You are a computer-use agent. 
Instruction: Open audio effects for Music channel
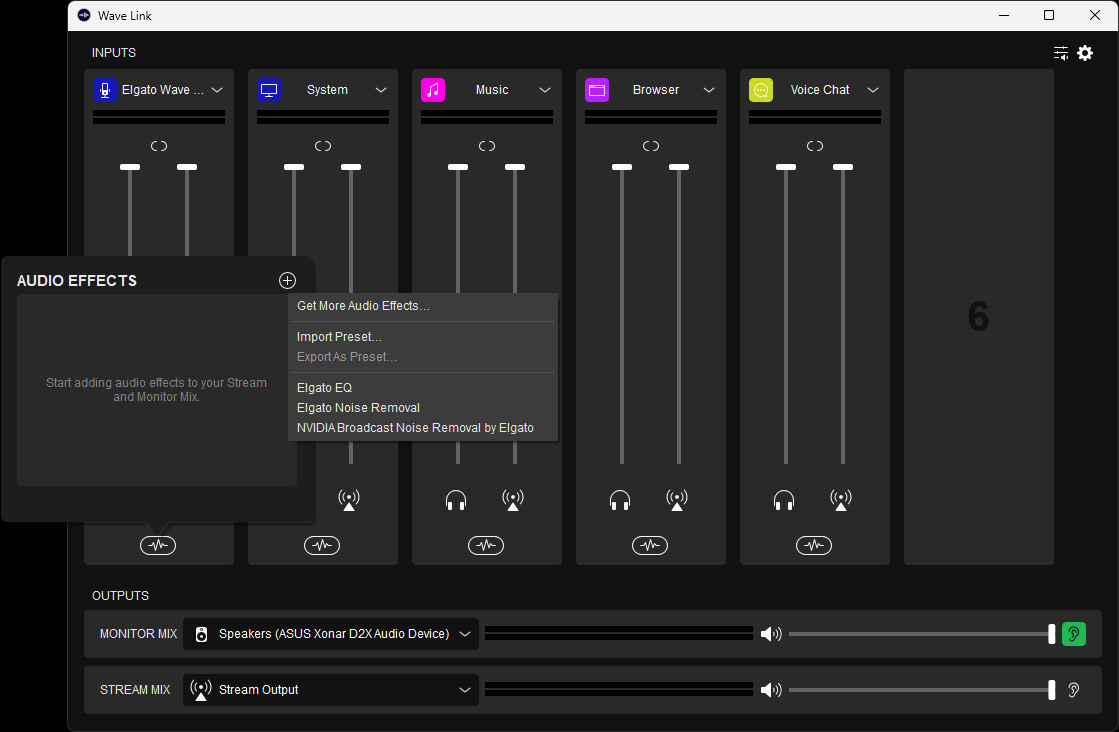point(486,545)
